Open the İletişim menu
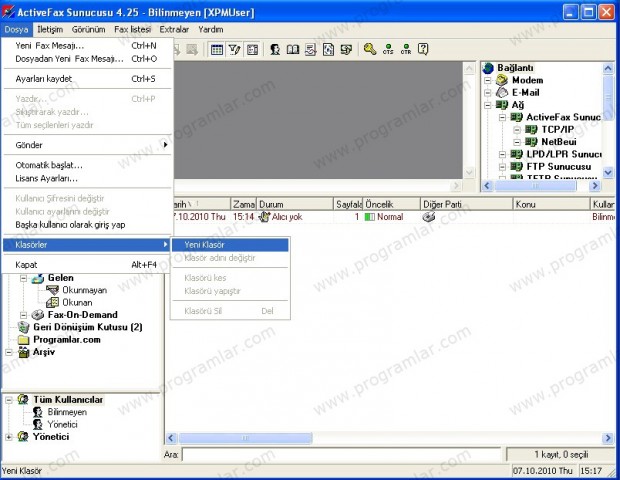Screen dimensions: 620x480 coord(50,29)
